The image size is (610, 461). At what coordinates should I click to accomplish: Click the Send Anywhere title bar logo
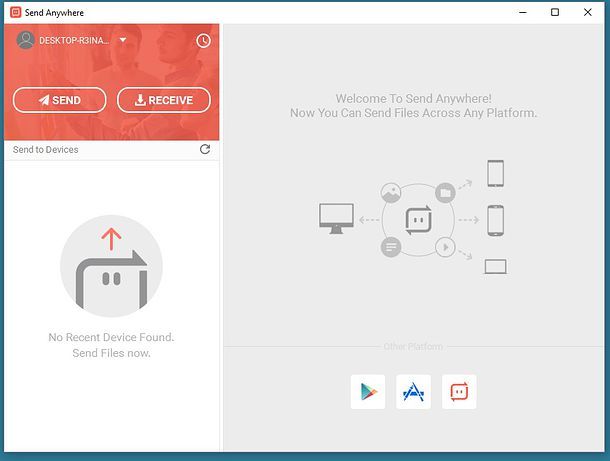16,12
